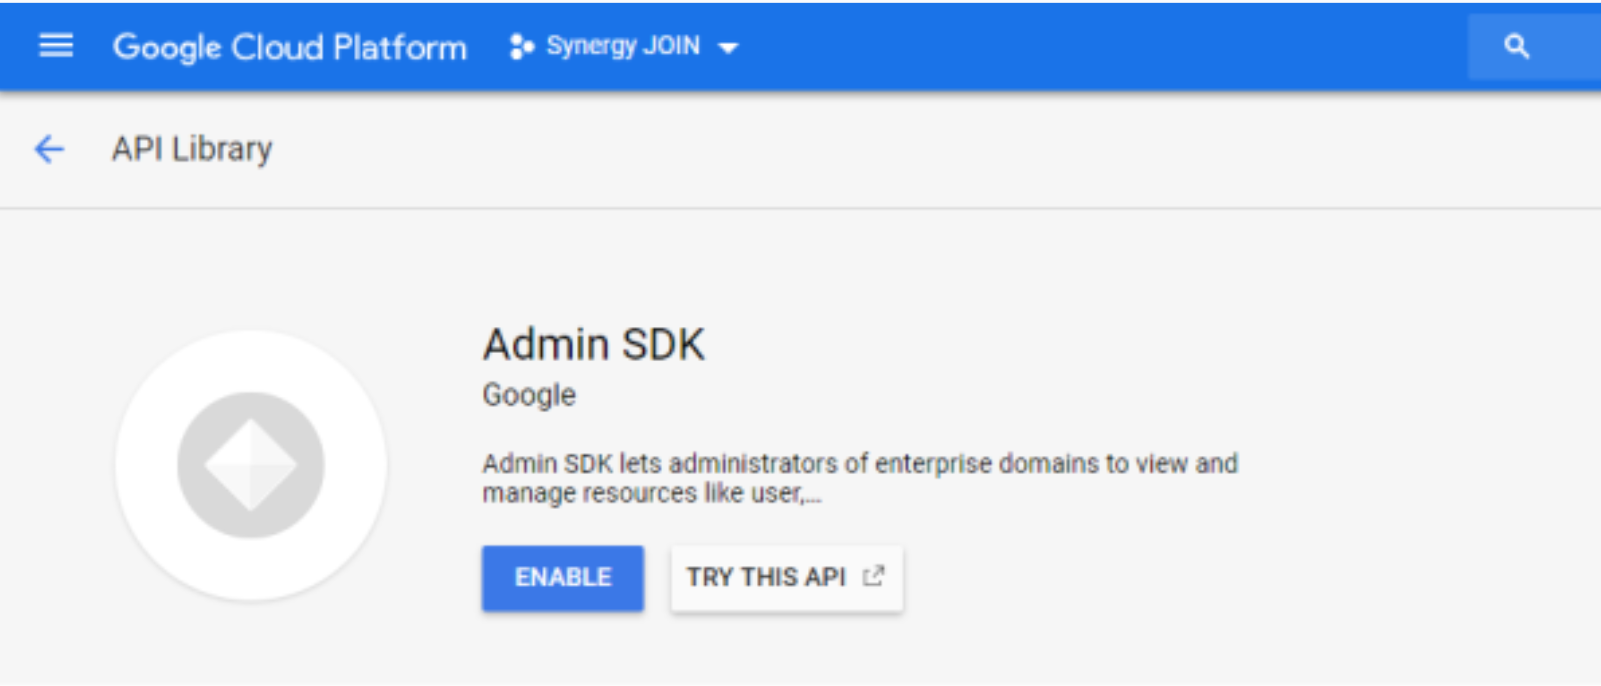
Task: Enable the Admin SDK API
Action: point(563,578)
